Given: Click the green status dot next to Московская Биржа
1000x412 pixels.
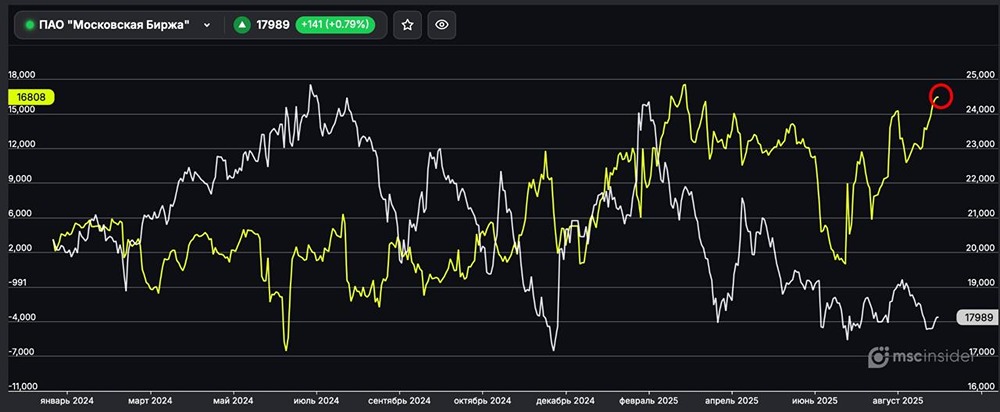Looking at the screenshot, I should 29,25.
